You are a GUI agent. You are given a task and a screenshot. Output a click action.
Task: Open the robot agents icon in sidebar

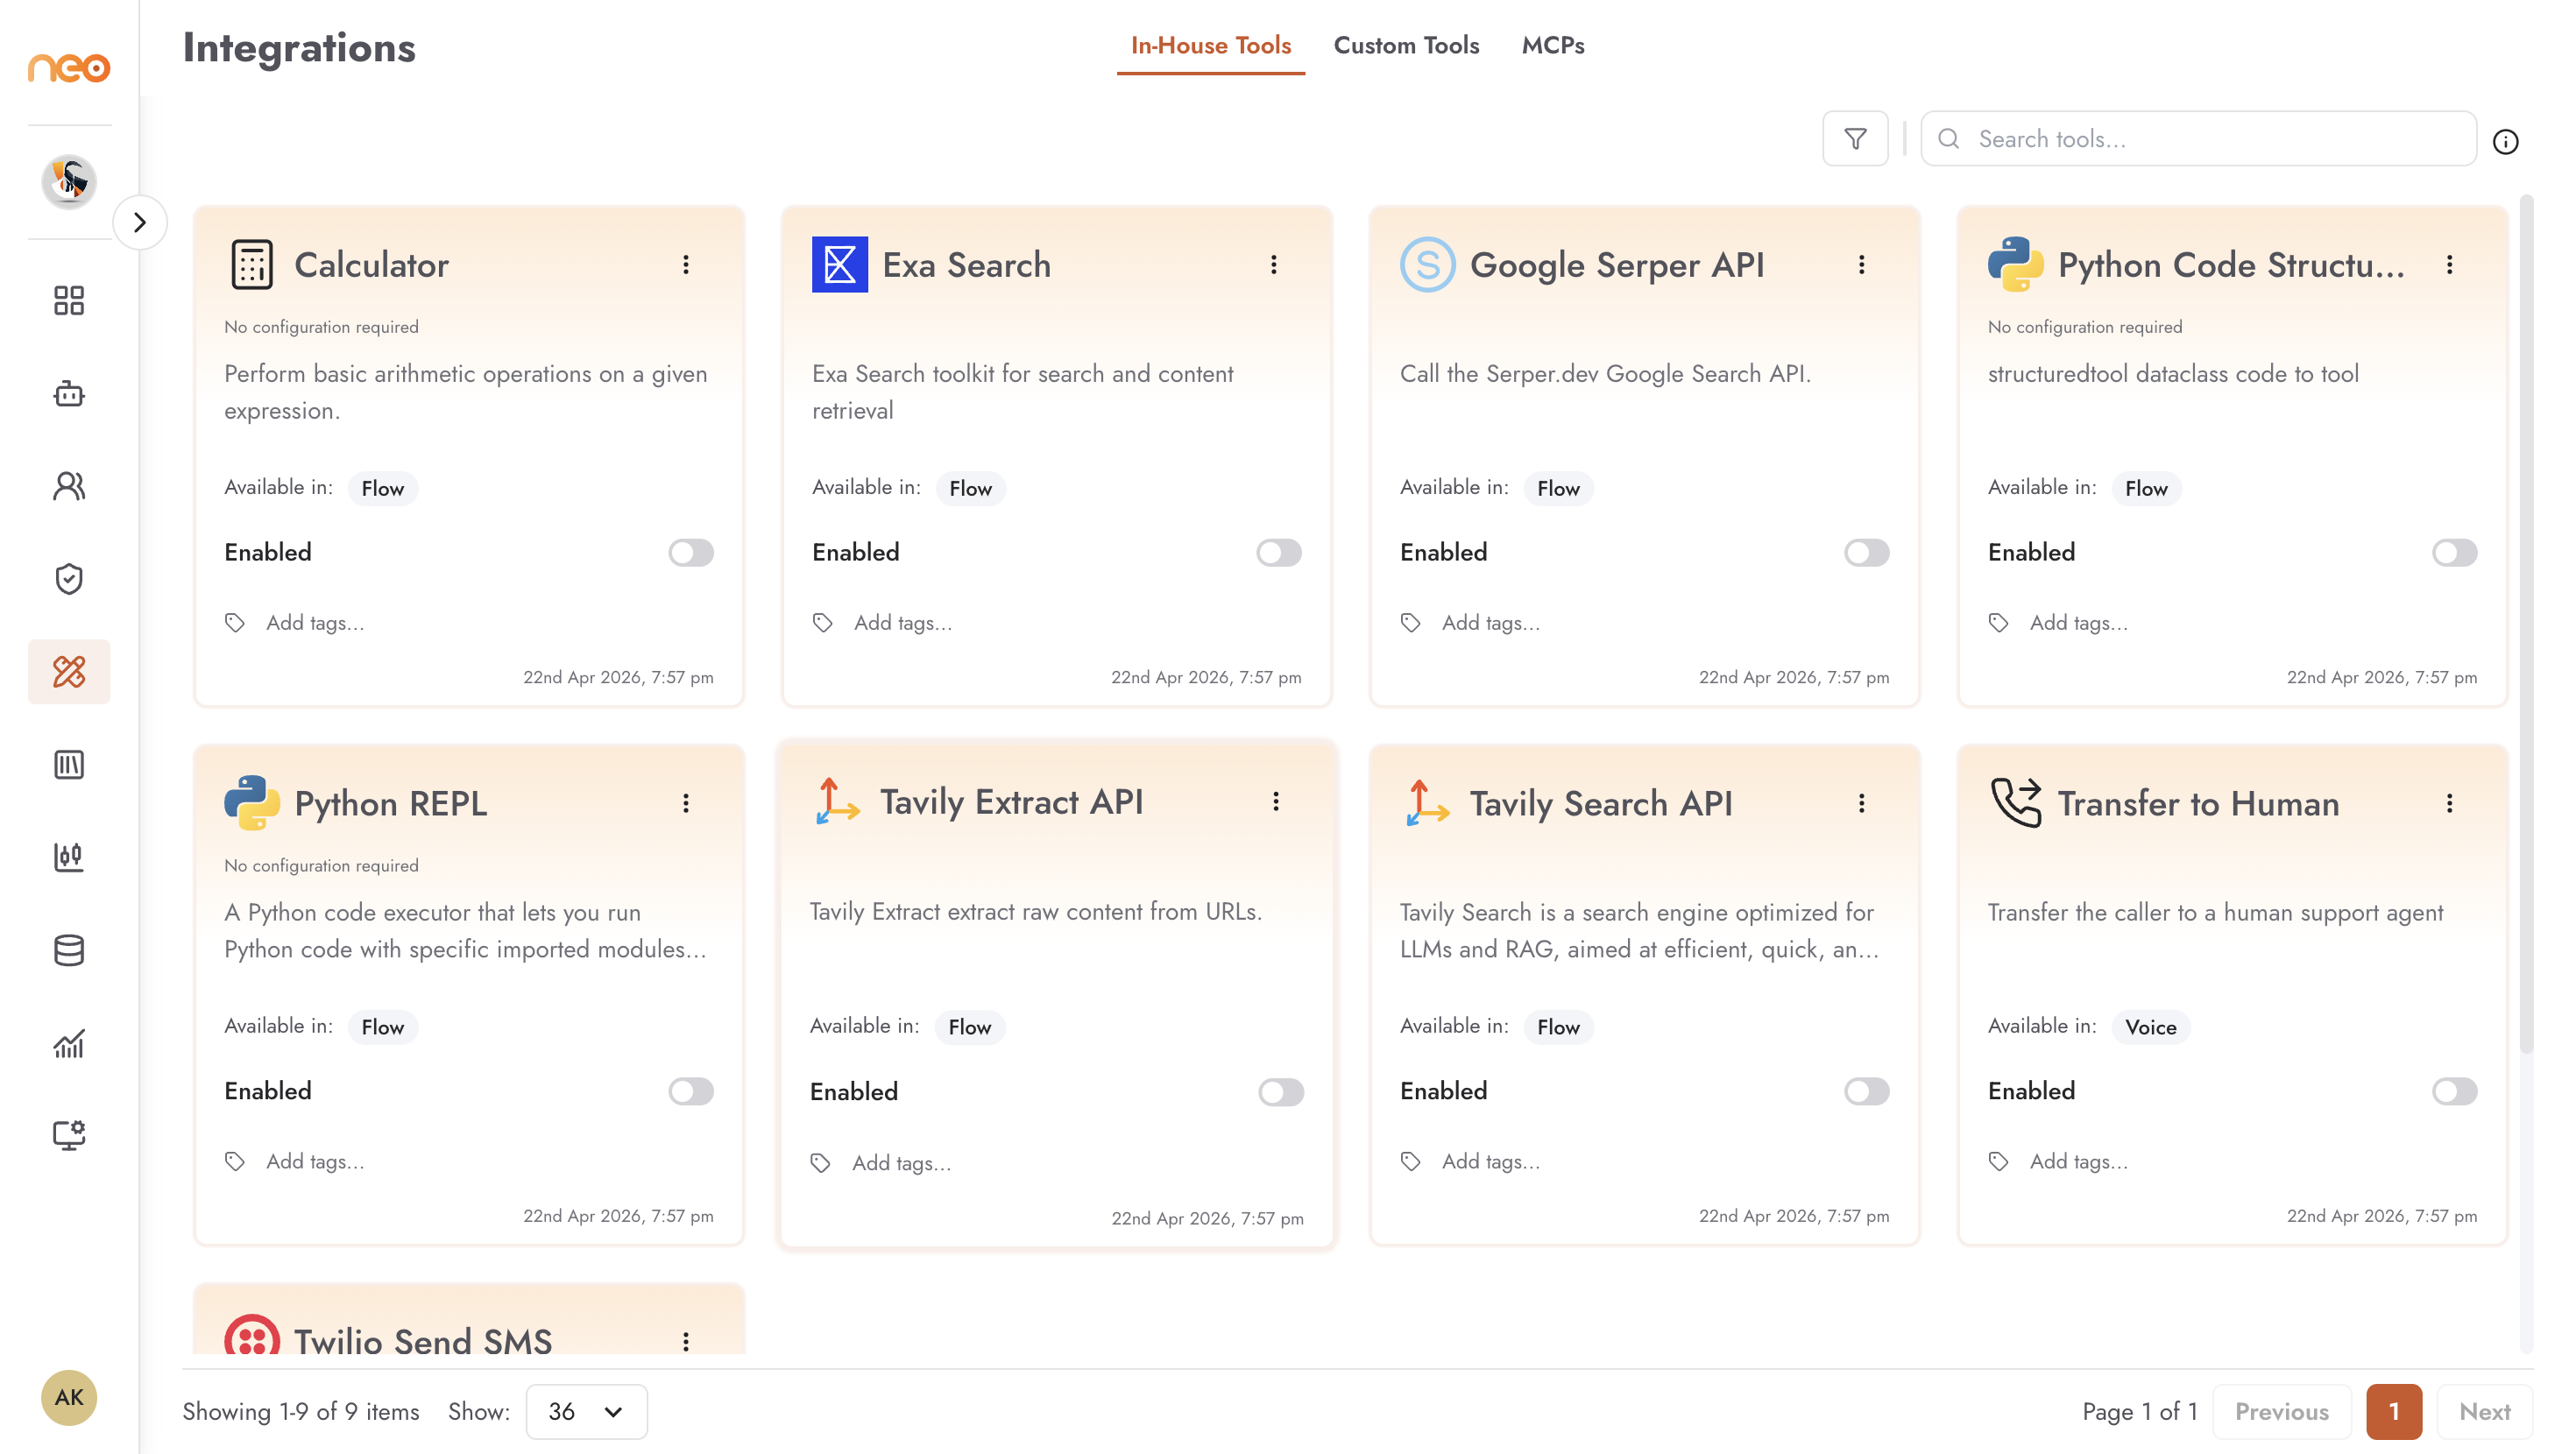(x=69, y=393)
